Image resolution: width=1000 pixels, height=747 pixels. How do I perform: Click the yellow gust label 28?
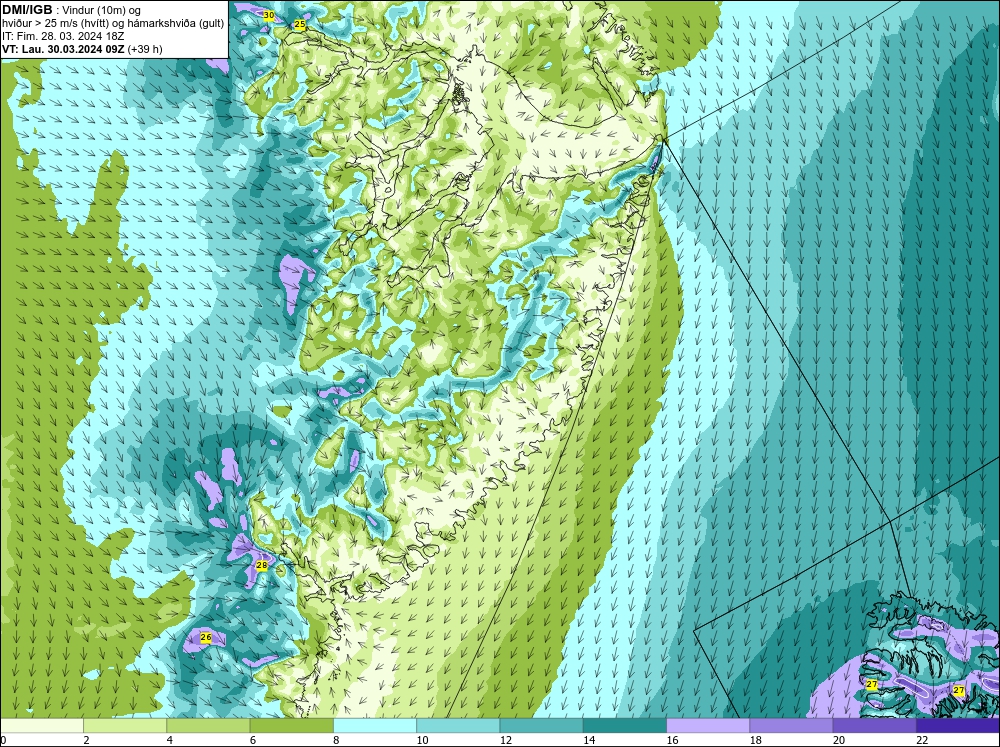261,565
